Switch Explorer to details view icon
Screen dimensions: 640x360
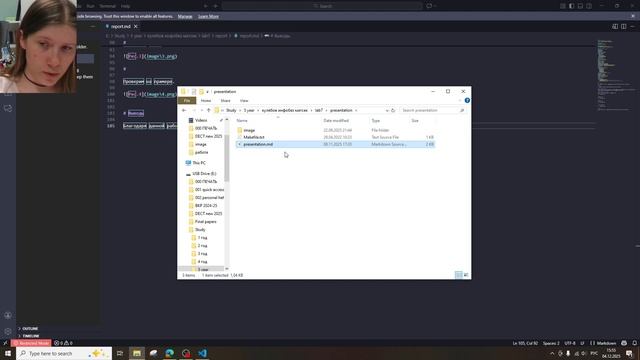coord(458,275)
